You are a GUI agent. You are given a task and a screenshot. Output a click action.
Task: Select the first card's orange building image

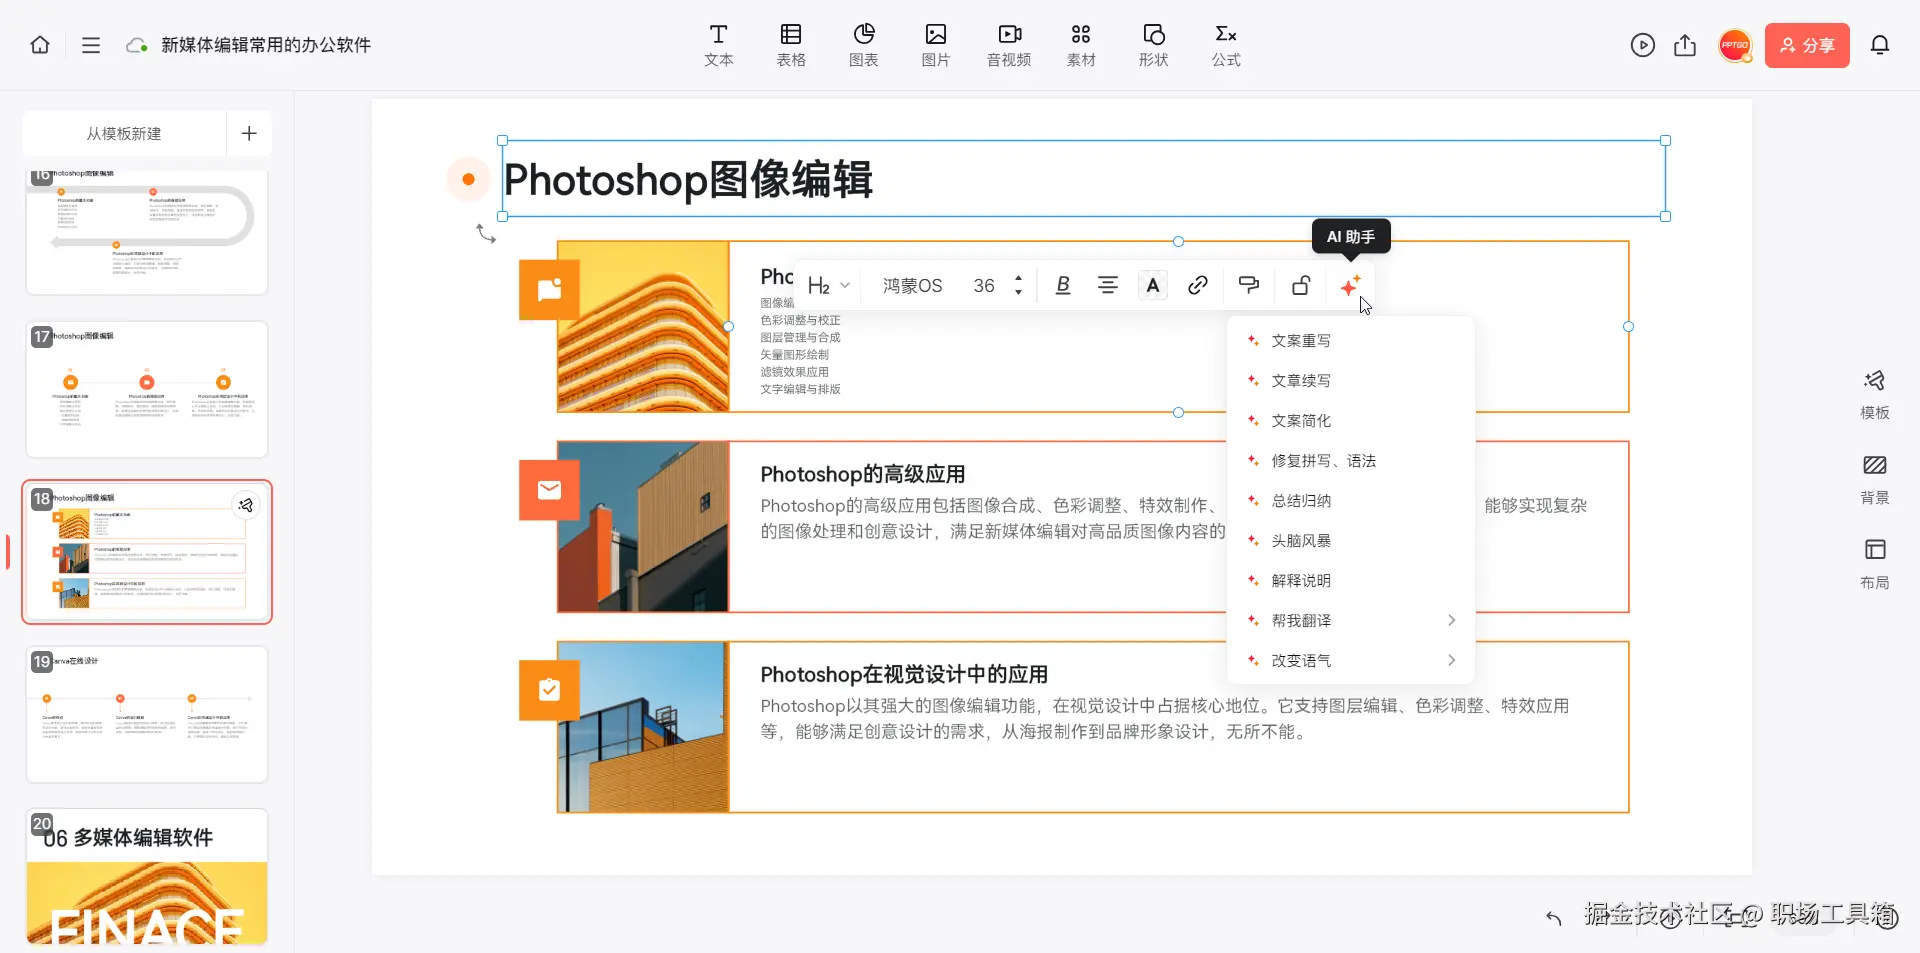[x=643, y=327]
